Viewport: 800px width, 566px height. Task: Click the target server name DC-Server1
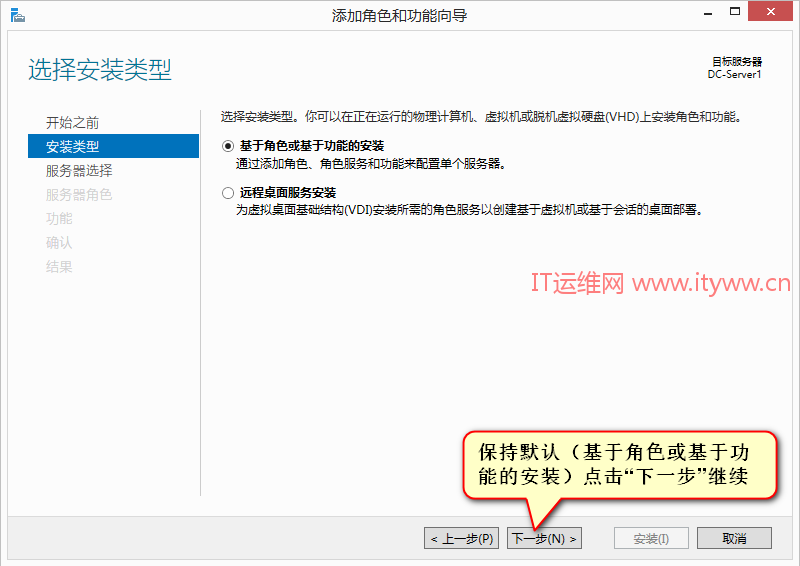point(734,75)
